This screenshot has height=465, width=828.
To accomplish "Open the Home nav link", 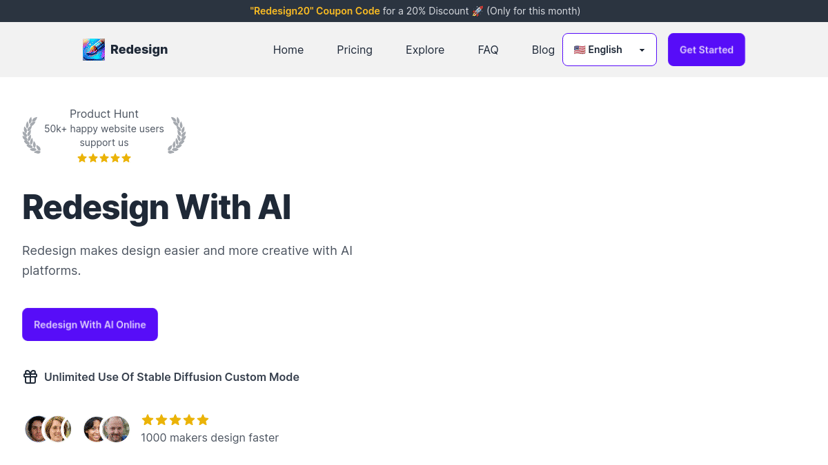I will pos(288,50).
